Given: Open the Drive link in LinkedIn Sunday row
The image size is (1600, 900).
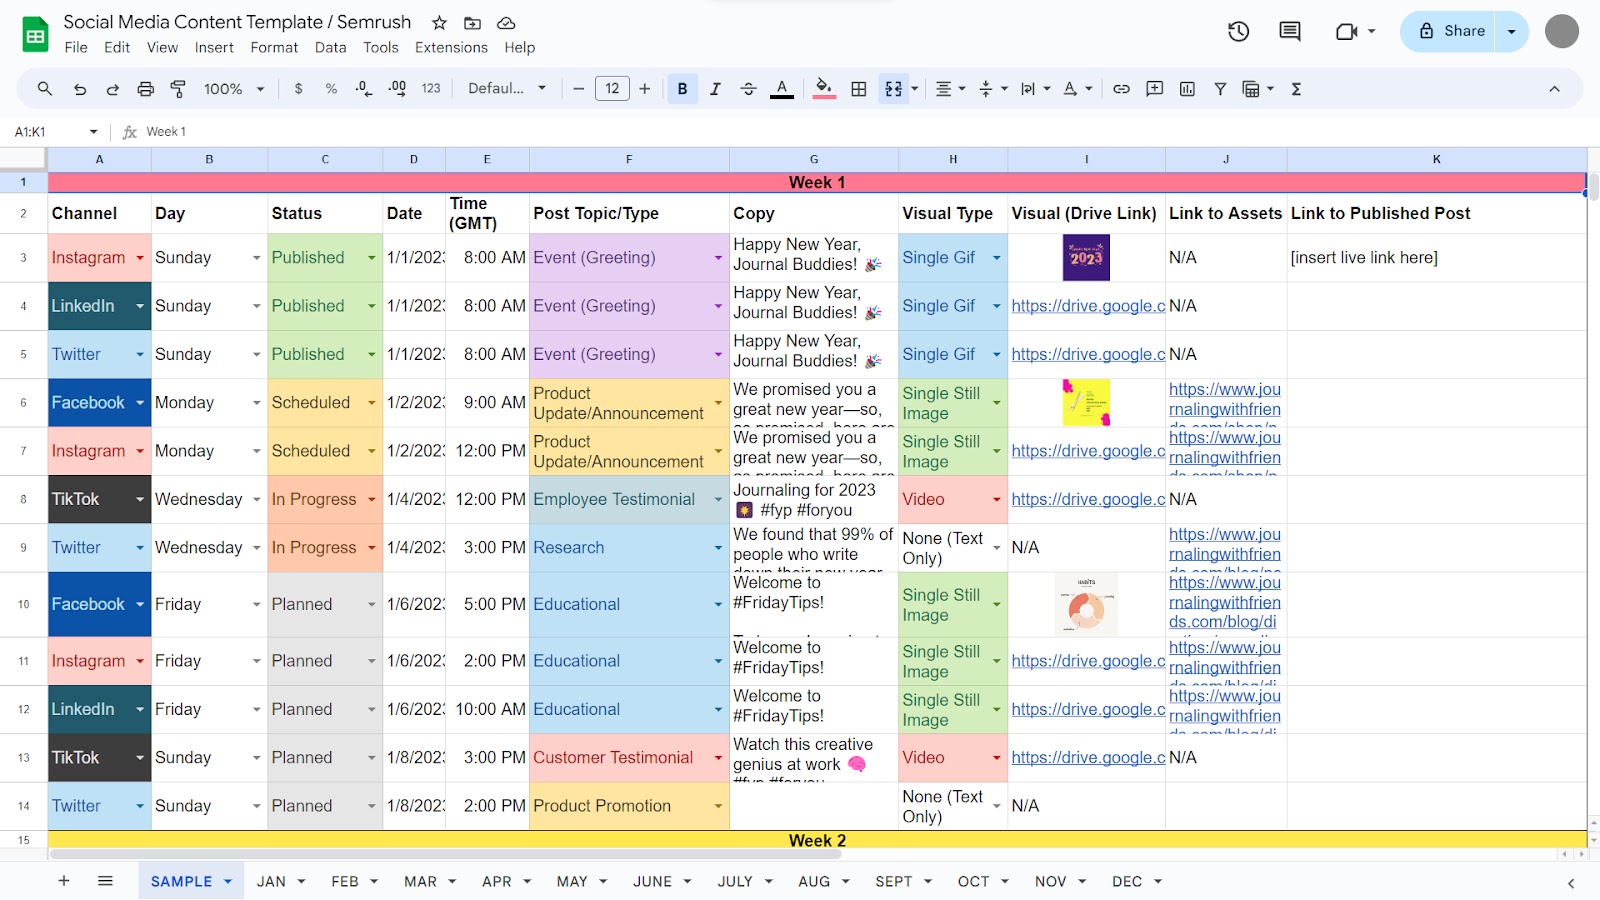Looking at the screenshot, I should tap(1087, 306).
